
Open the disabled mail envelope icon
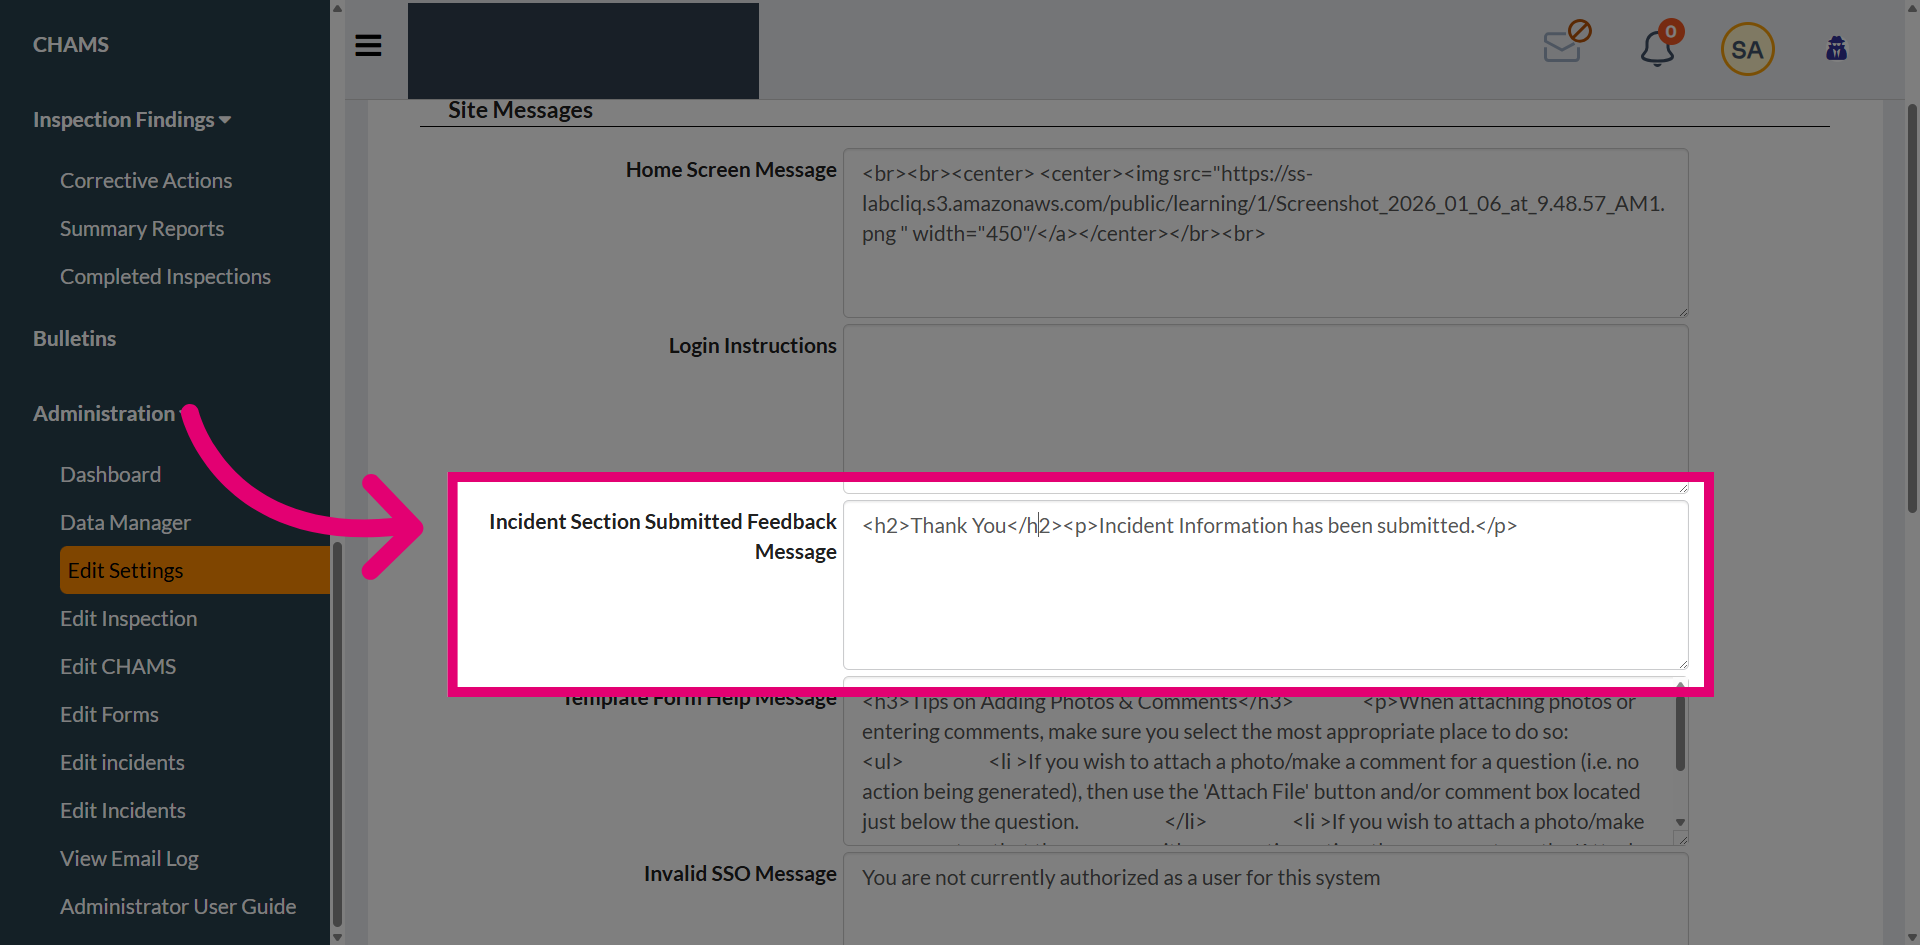1566,43
